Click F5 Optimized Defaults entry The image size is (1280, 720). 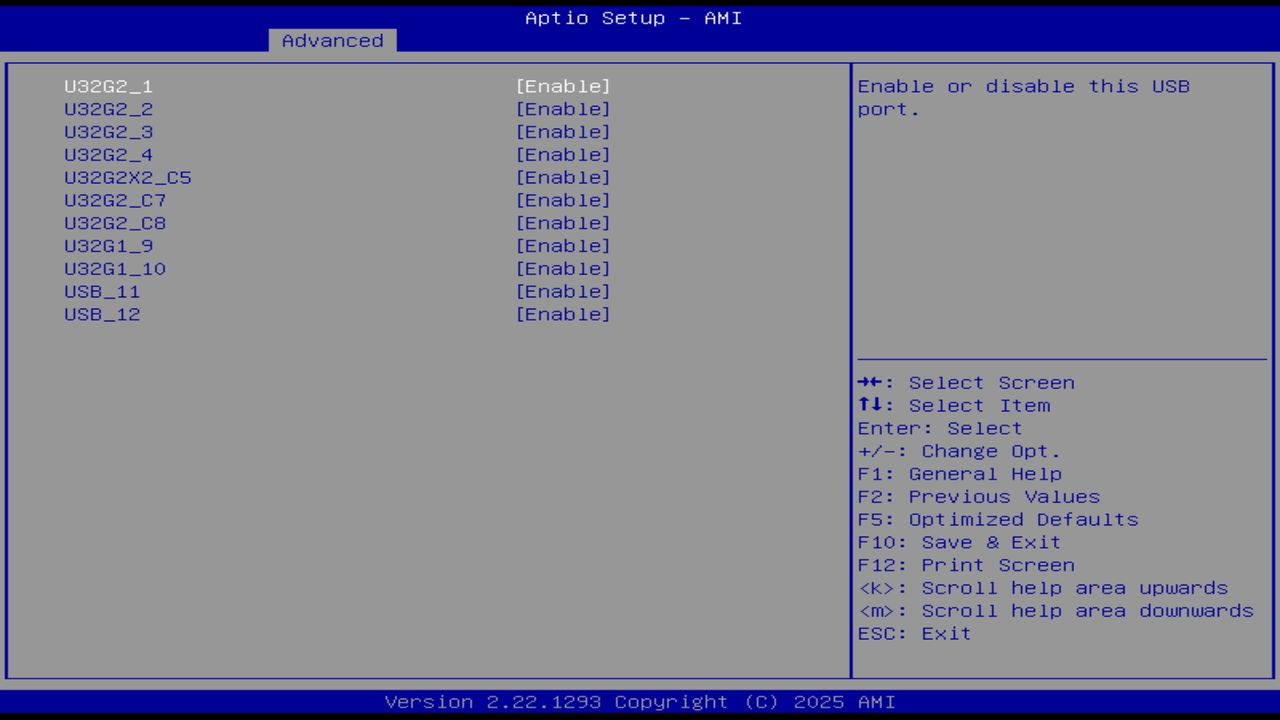click(997, 519)
